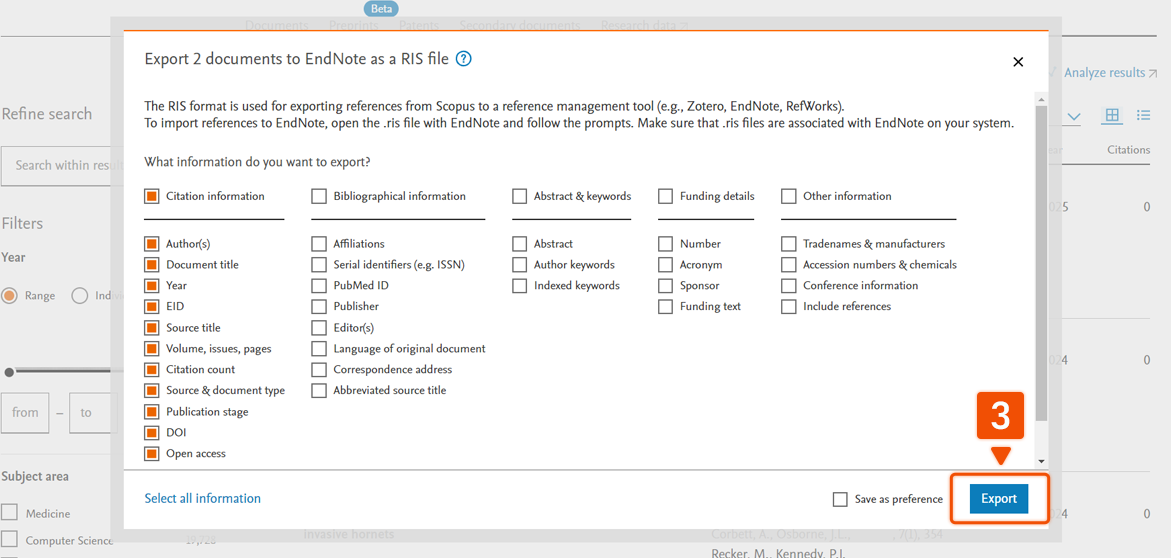This screenshot has width=1171, height=558.
Task: Enable the Funding details group checkbox
Action: point(665,196)
